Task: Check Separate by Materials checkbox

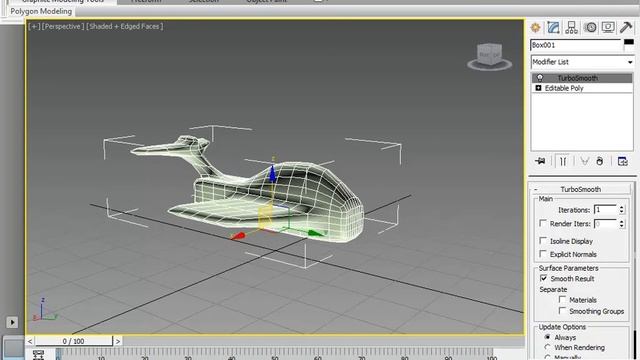Action: coord(562,300)
